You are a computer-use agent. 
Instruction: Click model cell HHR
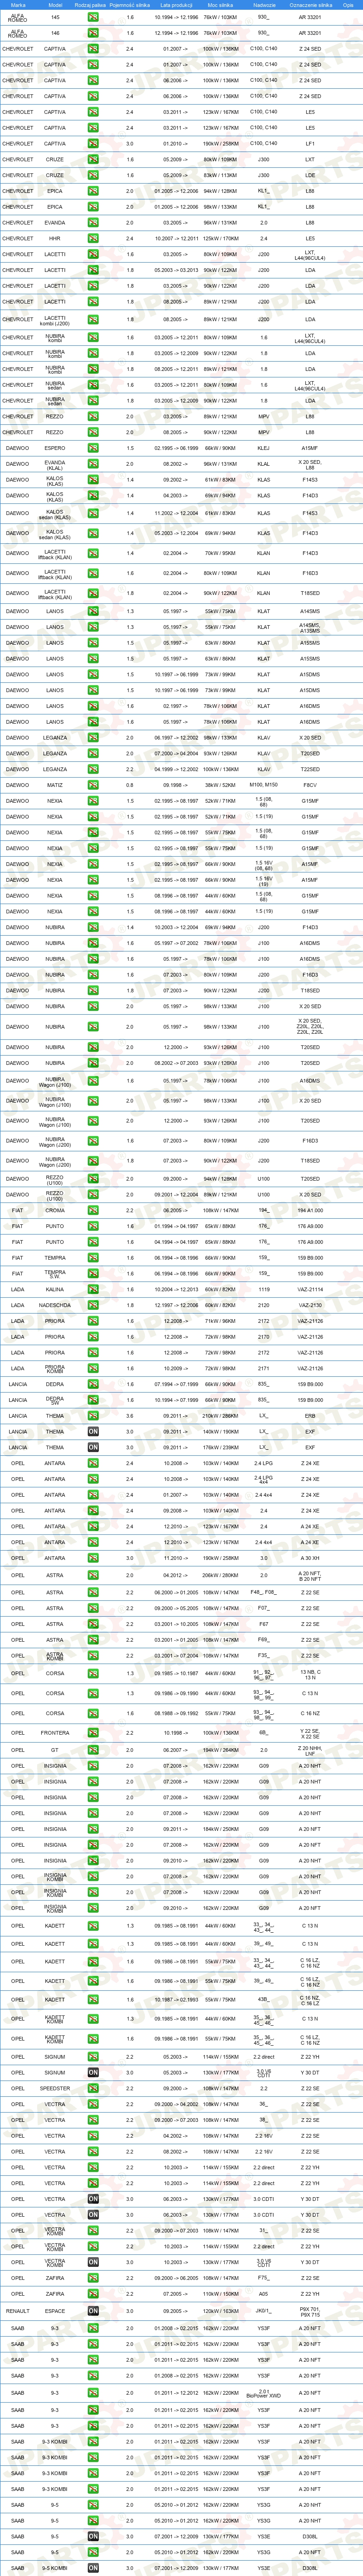click(55, 239)
